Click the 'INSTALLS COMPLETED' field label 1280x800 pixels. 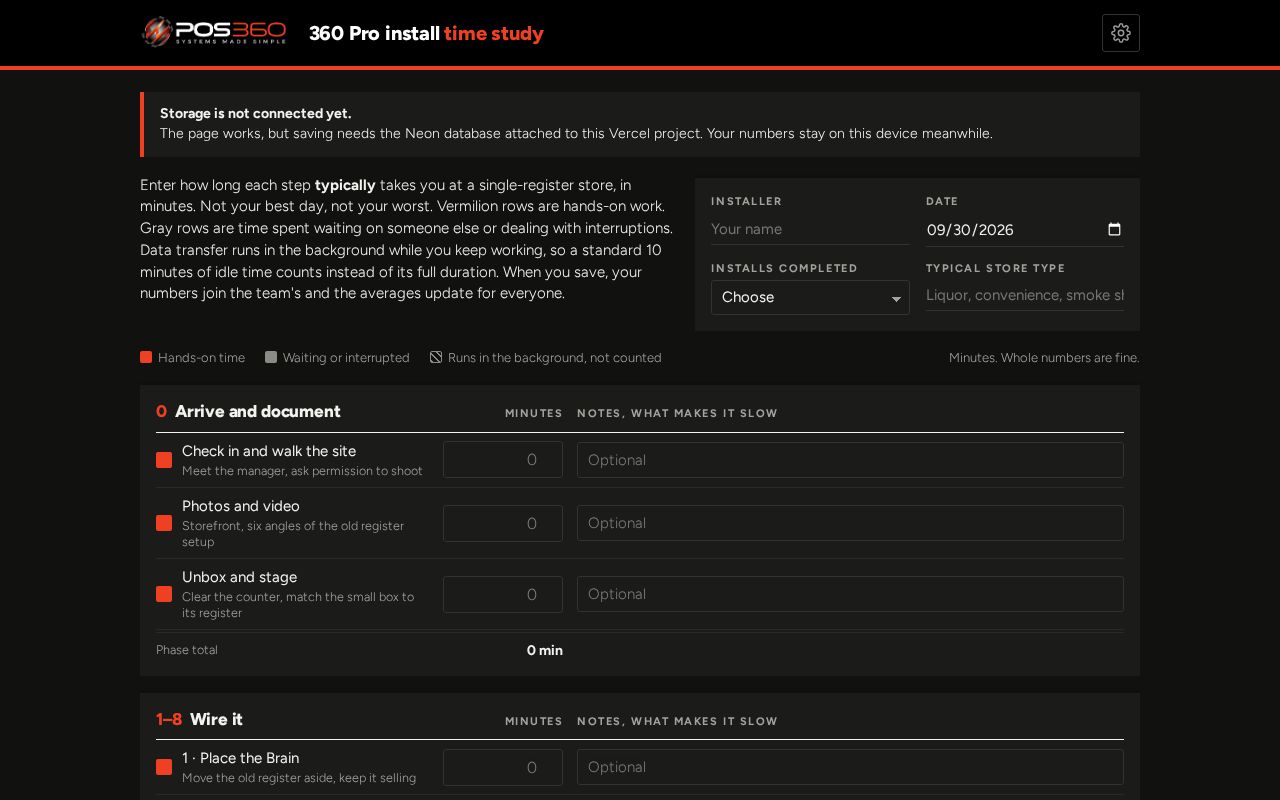tap(784, 268)
